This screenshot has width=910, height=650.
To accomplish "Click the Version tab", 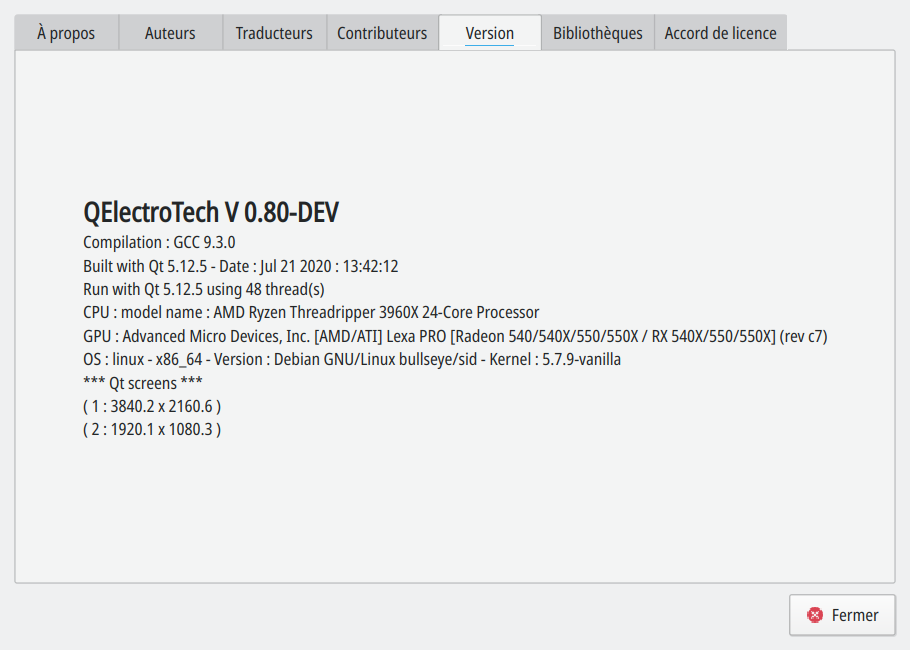I will coord(490,33).
